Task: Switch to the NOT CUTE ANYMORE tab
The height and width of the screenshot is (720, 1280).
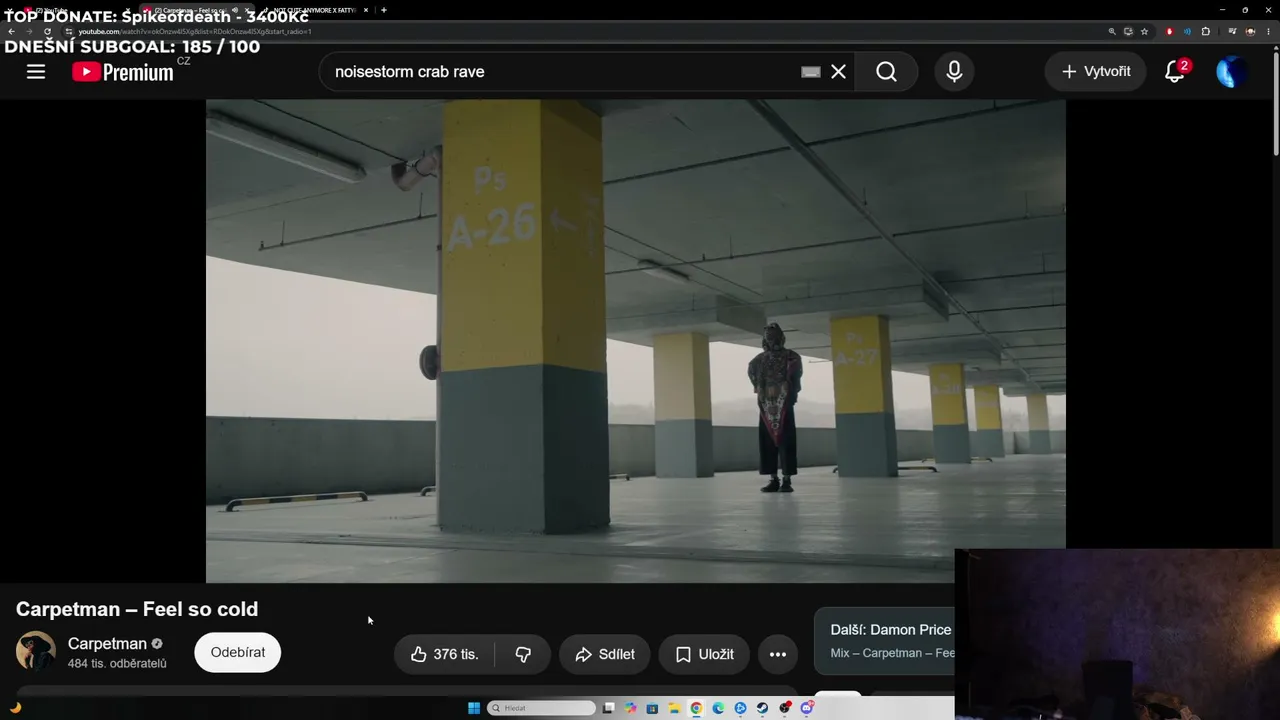Action: point(314,10)
